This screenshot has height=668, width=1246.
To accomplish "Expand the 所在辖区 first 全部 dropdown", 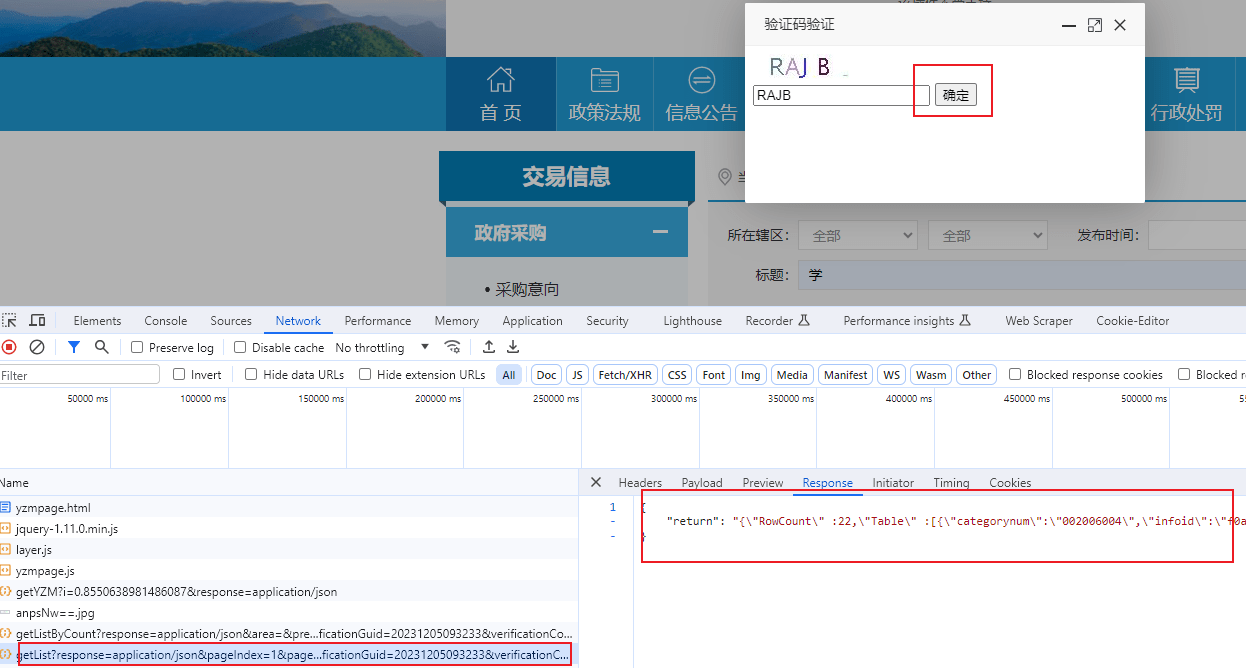I will coord(857,236).
